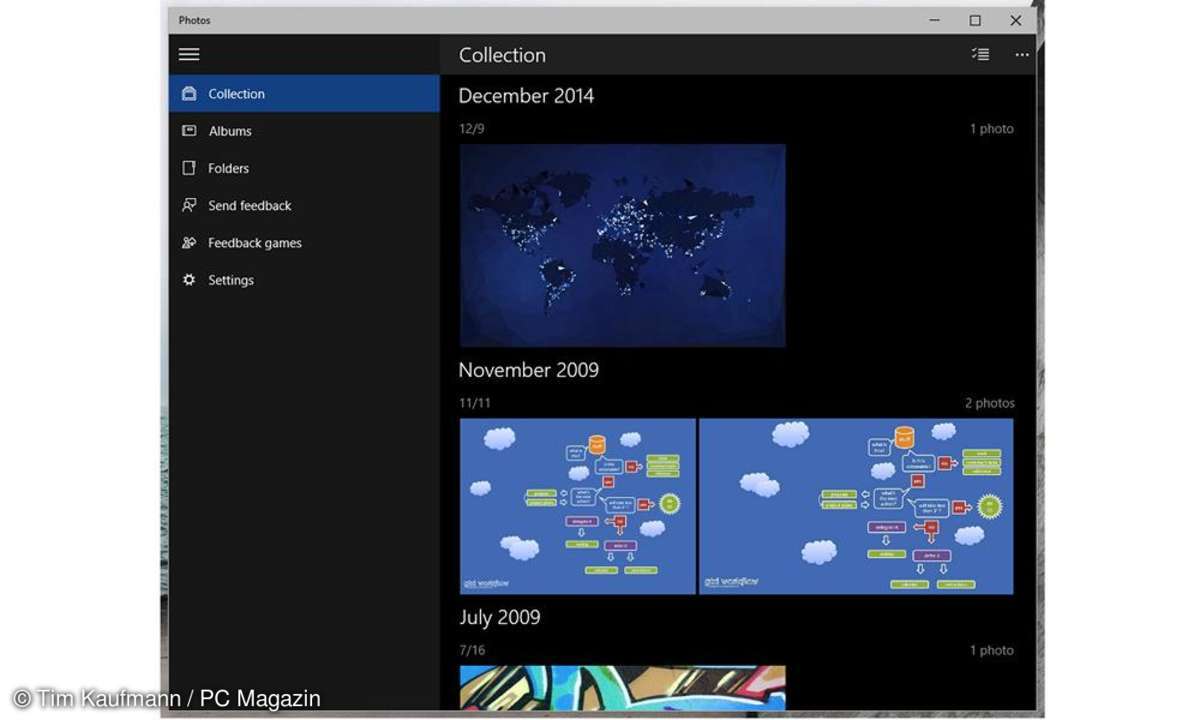
Task: Open the first gtd workflow diagram photo
Action: pos(577,506)
